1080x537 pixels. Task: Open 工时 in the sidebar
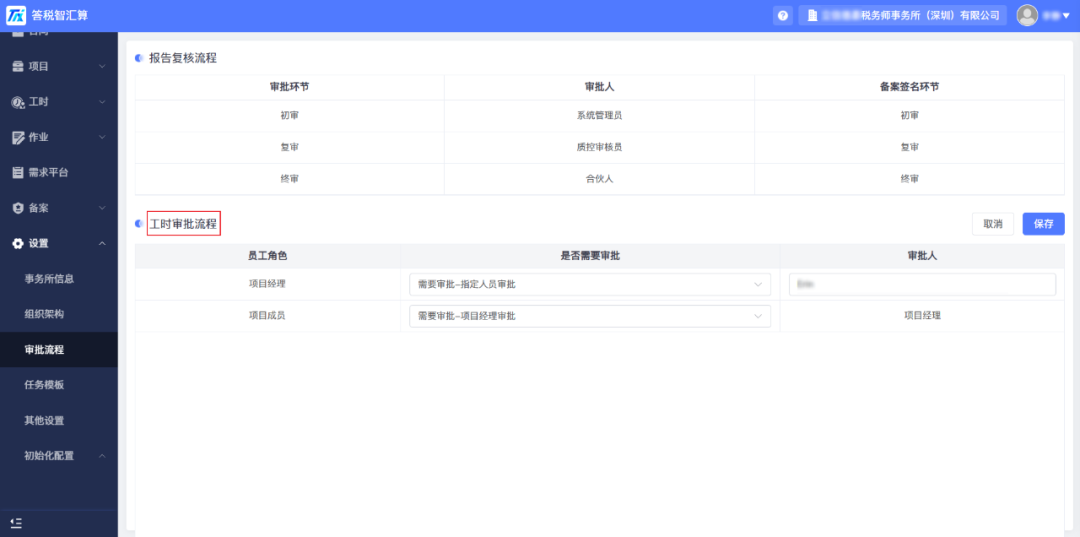[x=39, y=102]
